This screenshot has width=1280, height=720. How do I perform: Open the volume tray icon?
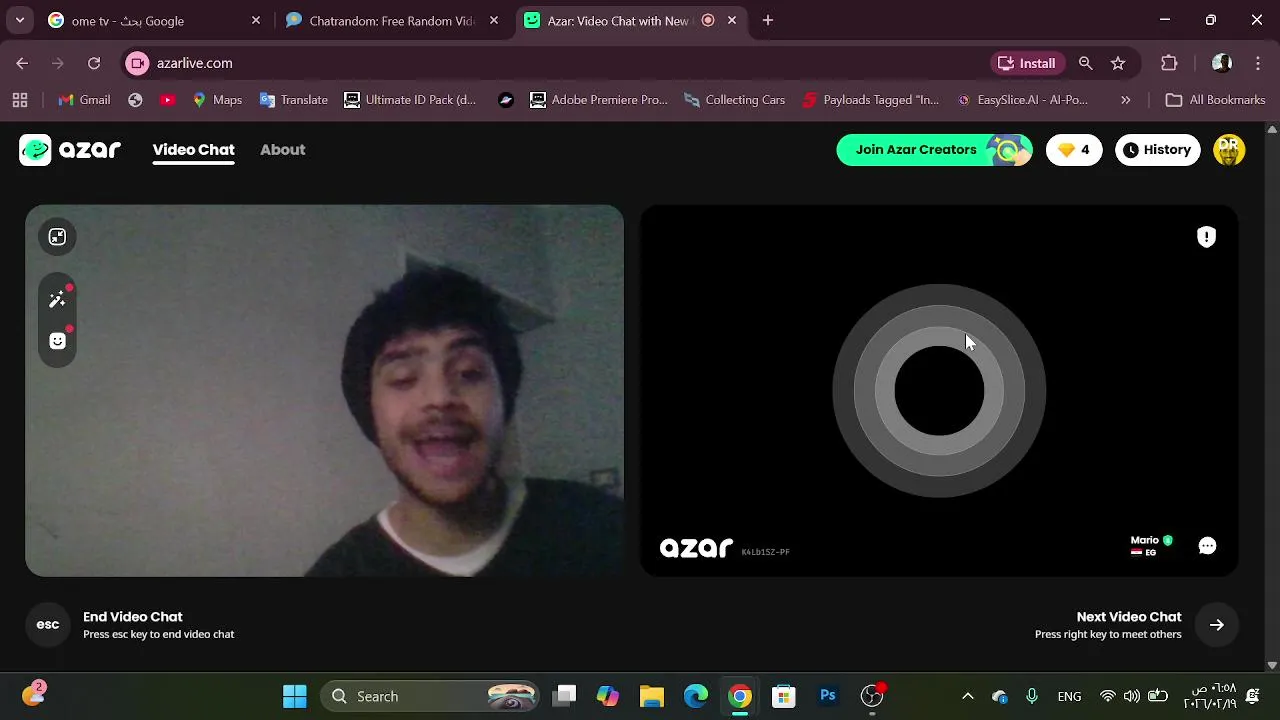(1132, 696)
